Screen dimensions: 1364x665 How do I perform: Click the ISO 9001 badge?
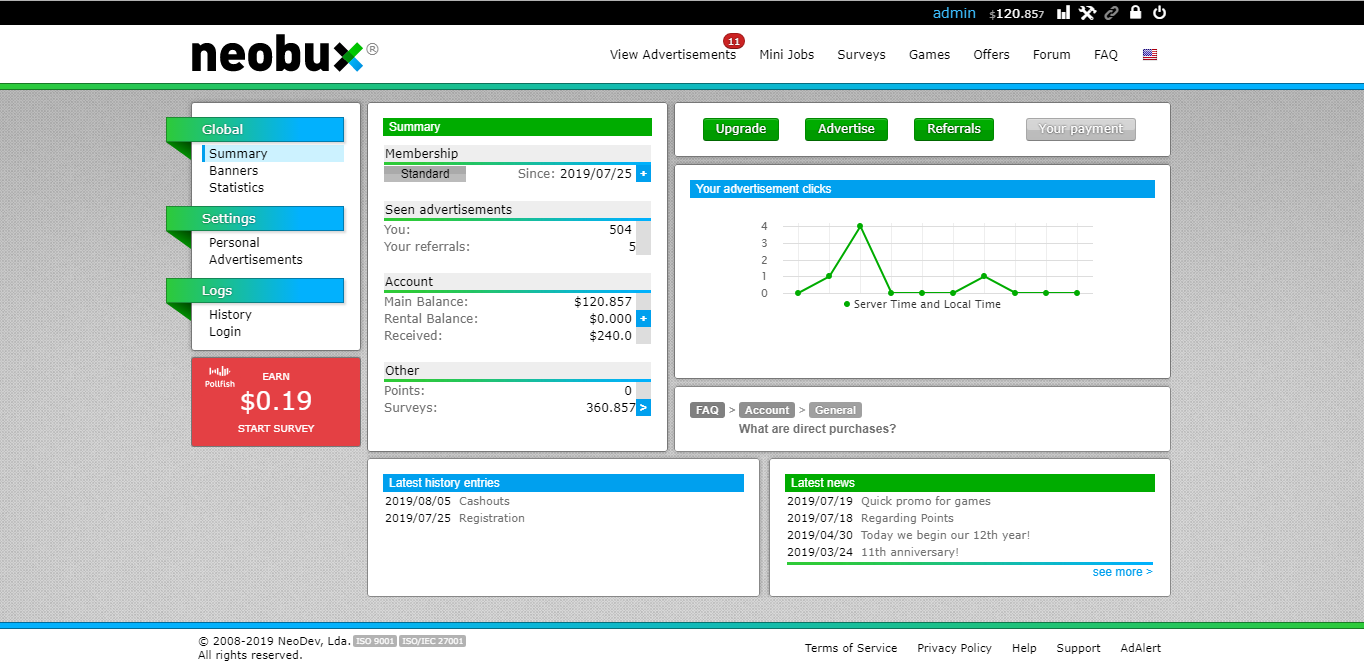[375, 641]
